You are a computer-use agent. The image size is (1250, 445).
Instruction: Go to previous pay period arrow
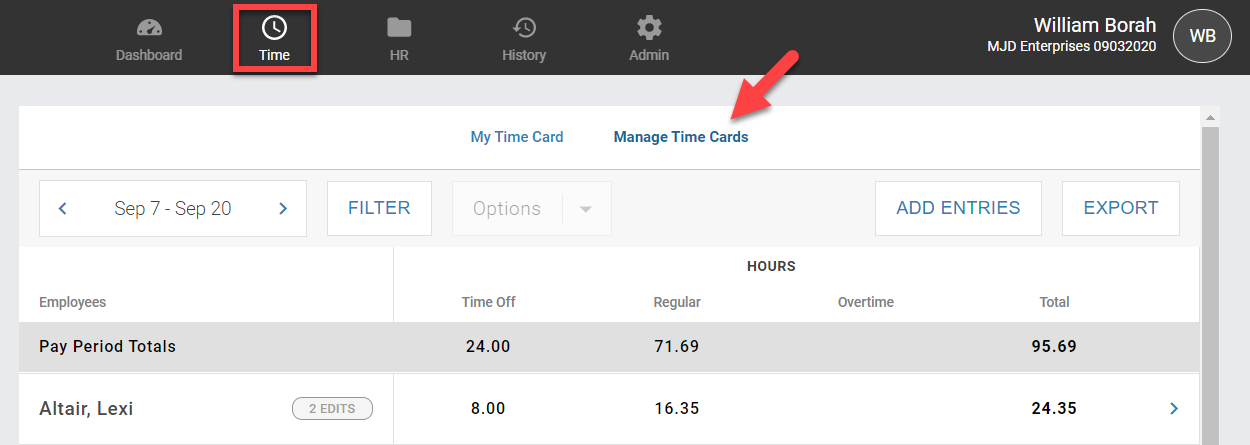tap(63, 209)
